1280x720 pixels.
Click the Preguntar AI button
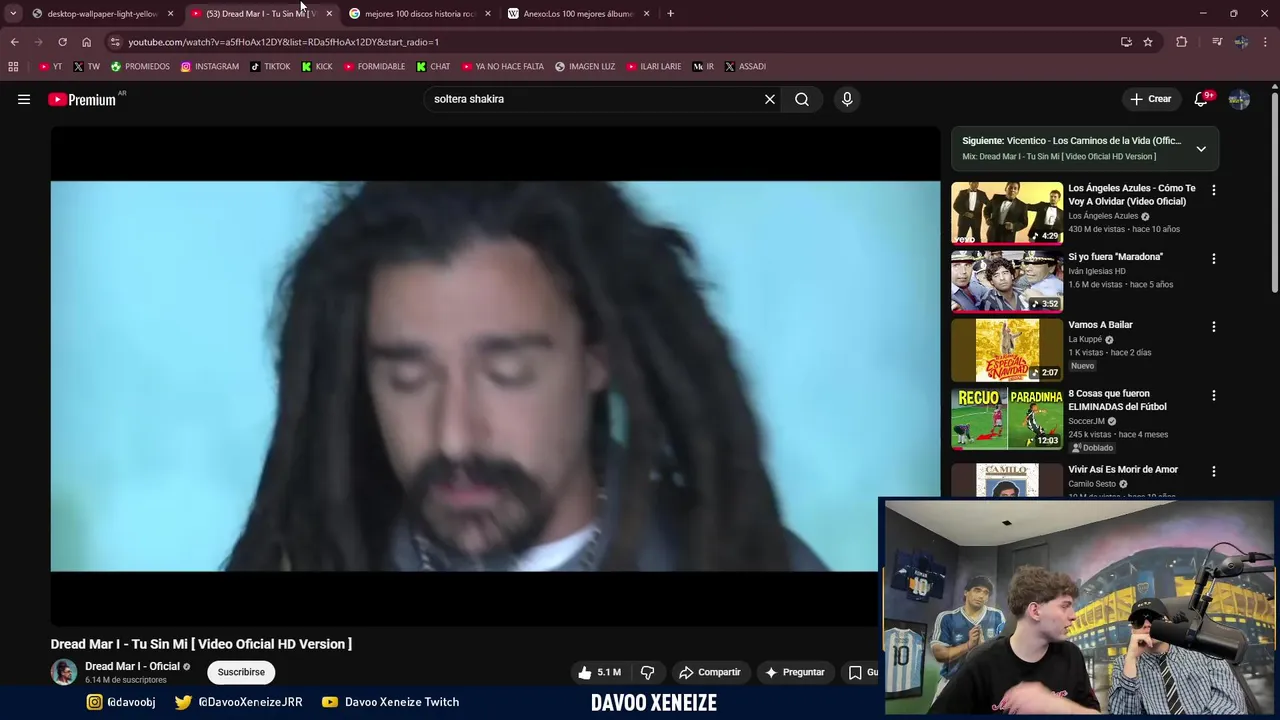pyautogui.click(x=795, y=672)
